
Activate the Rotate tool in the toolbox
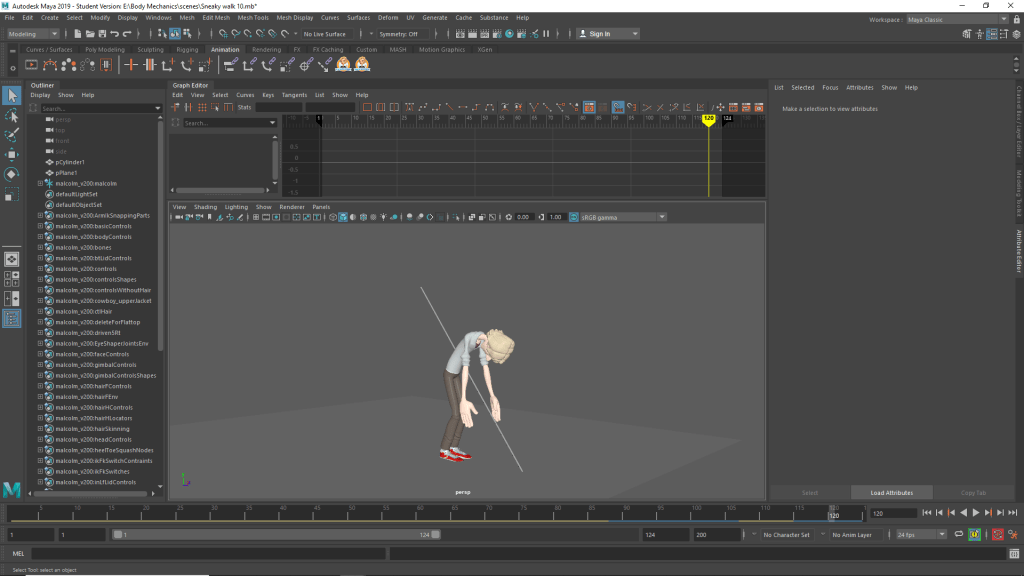point(12,174)
